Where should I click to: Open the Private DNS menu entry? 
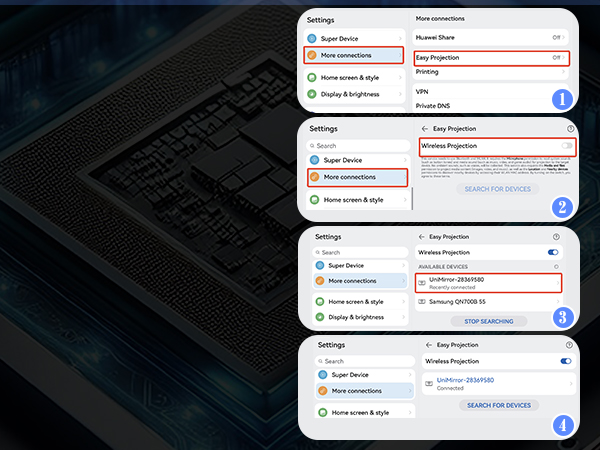click(432, 105)
